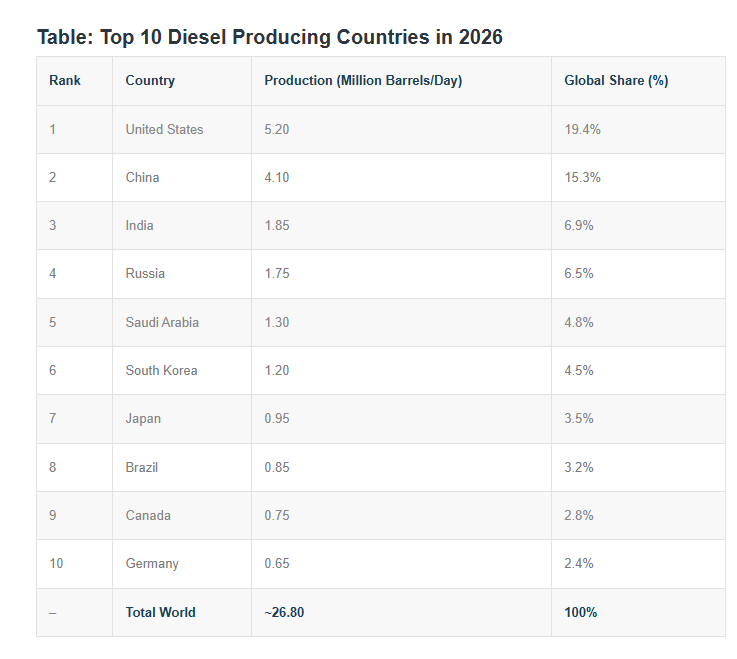Image resolution: width=737 pixels, height=659 pixels.
Task: Click rank number 5 in Saudi Arabia row
Action: coord(53,322)
